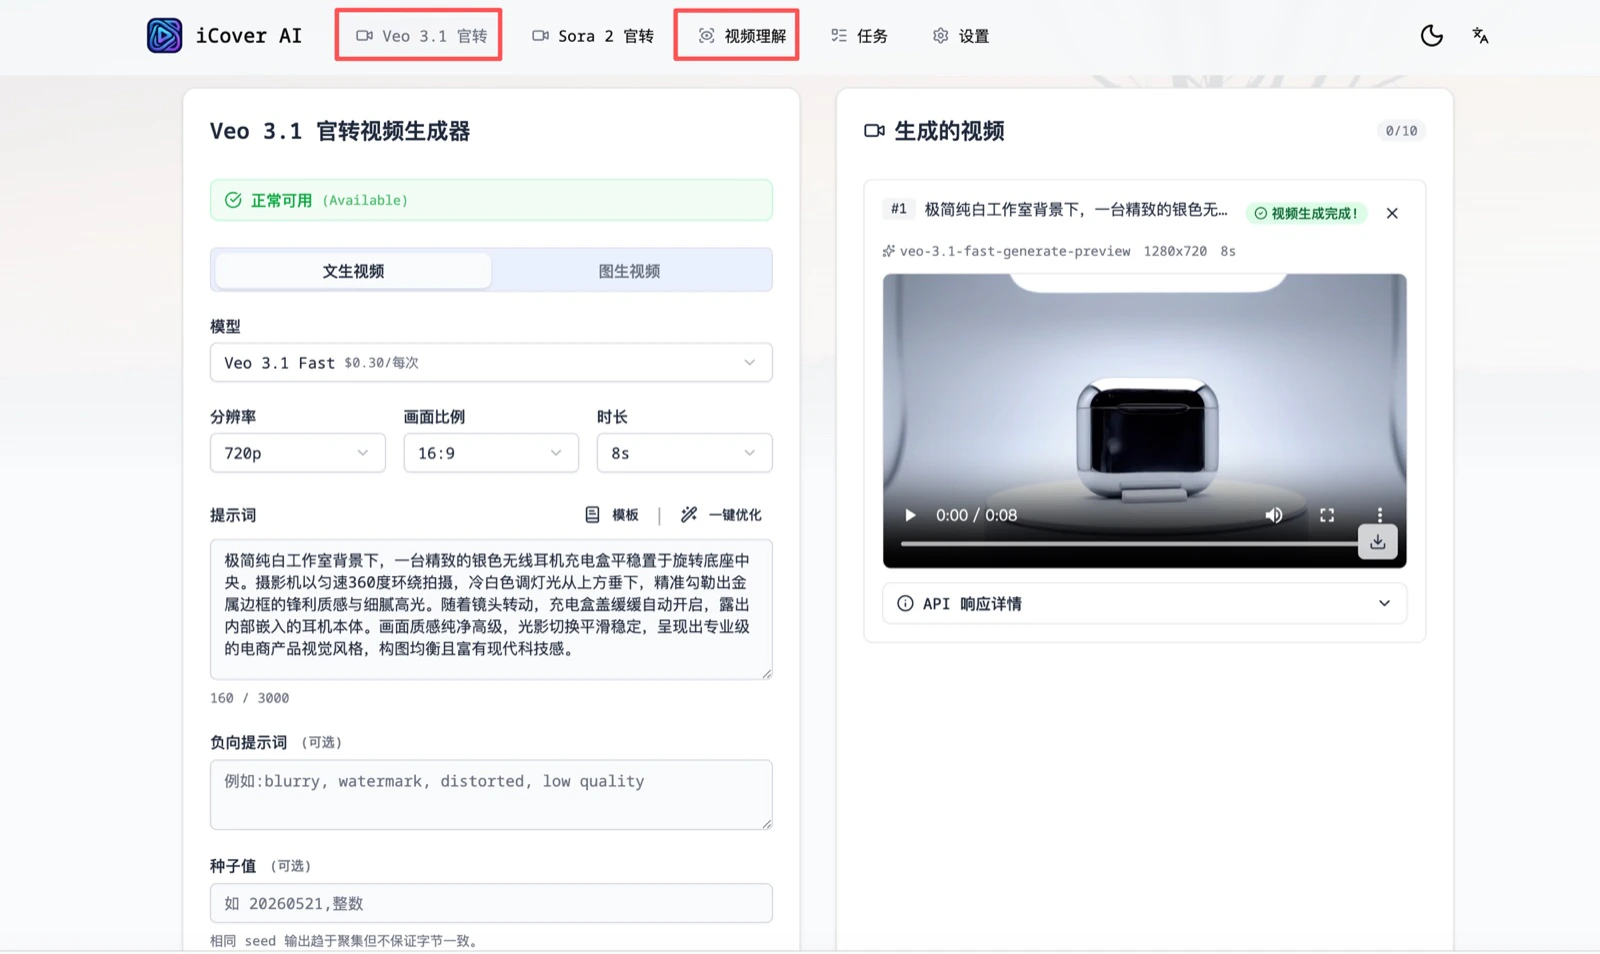This screenshot has width=1600, height=954.
Task: Open the 8s duration dropdown
Action: tap(684, 453)
